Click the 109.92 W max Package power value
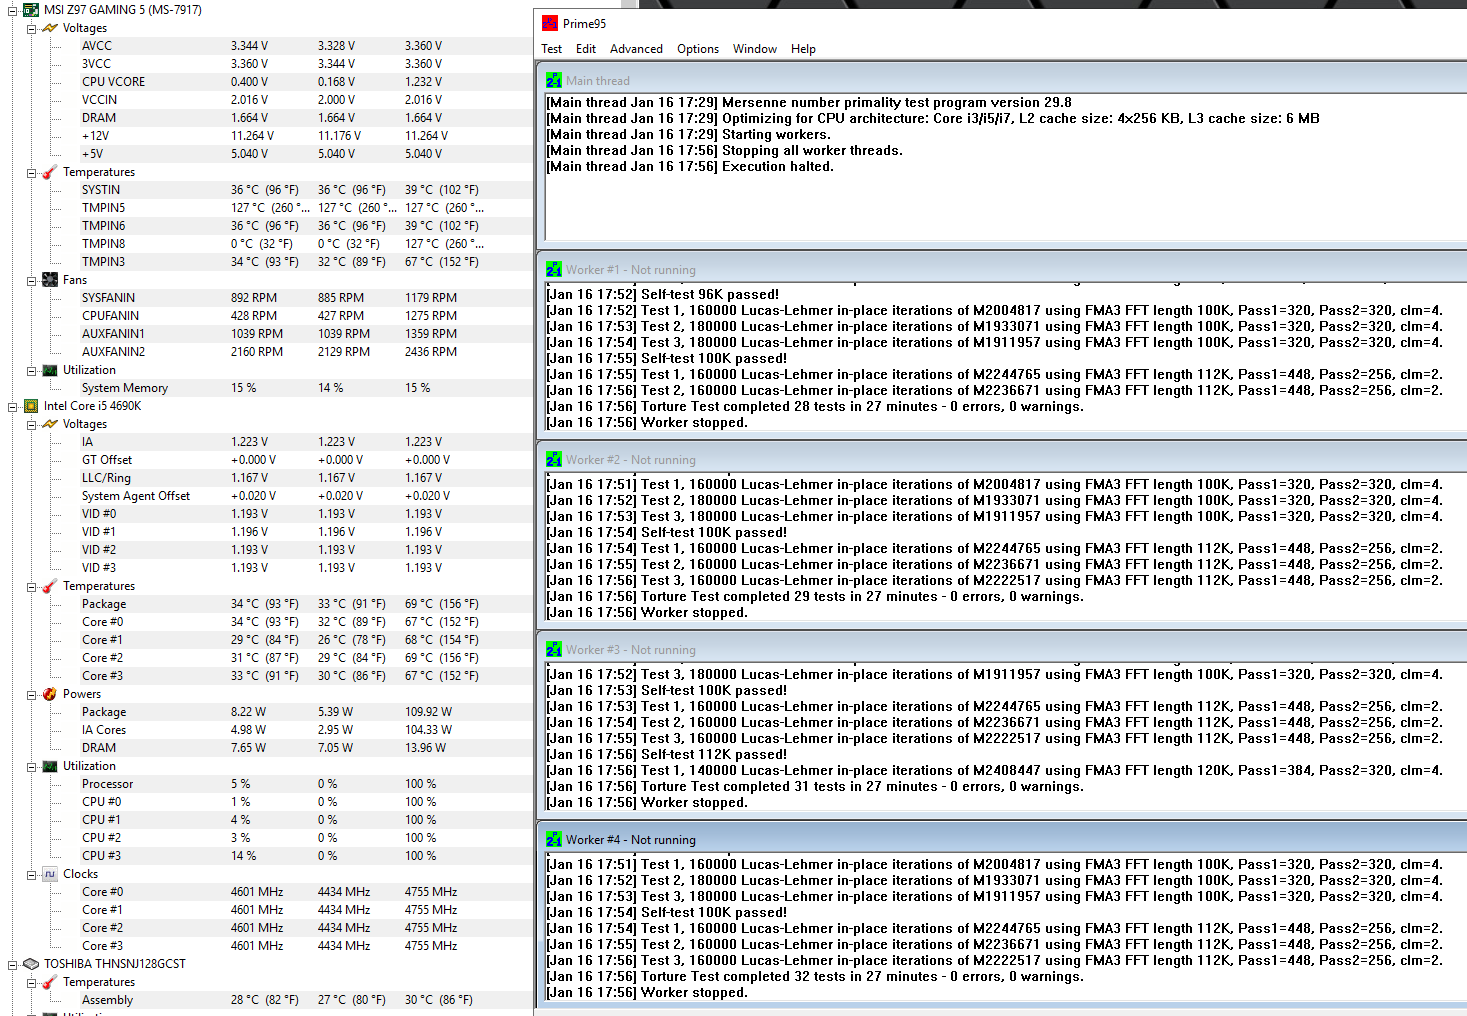Viewport: 1467px width, 1016px height. point(428,712)
